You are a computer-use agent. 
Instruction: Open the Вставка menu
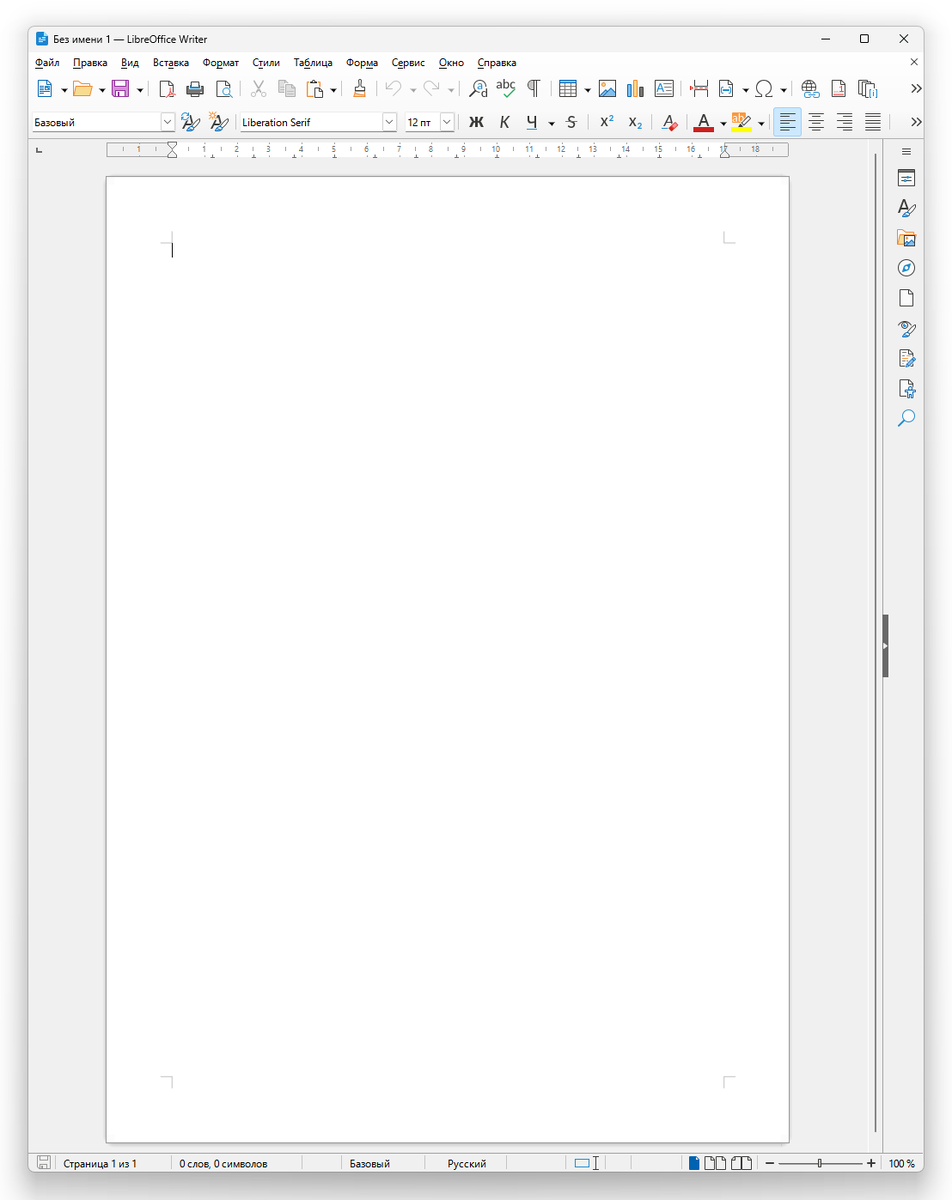pos(171,62)
